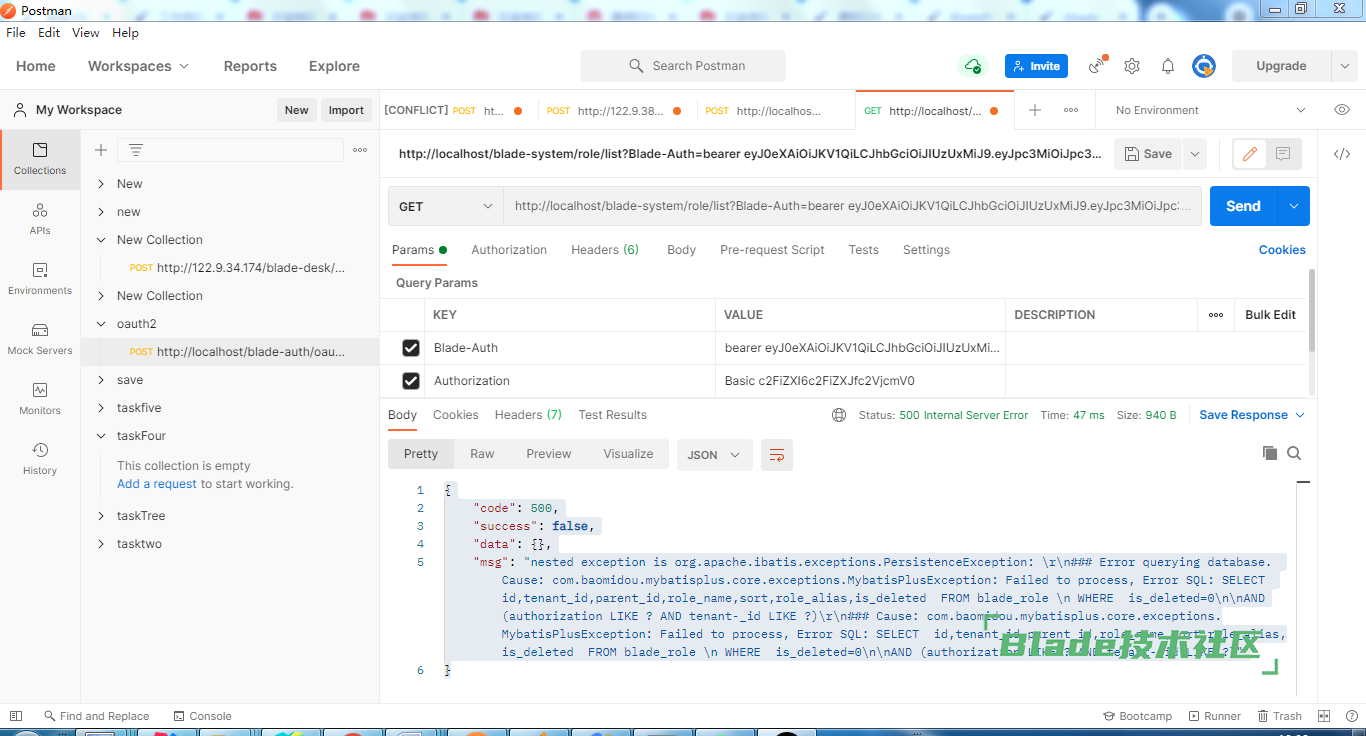The image size is (1366, 736).
Task: Open the Save Response dropdown
Action: (x=1252, y=415)
